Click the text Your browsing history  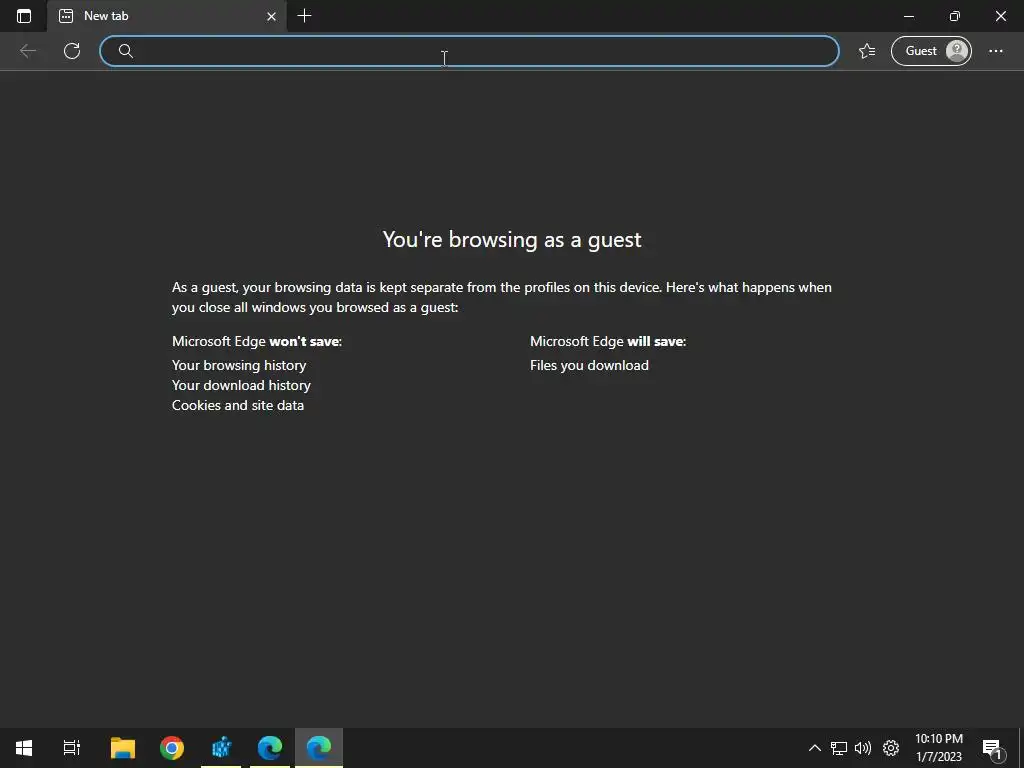239,365
